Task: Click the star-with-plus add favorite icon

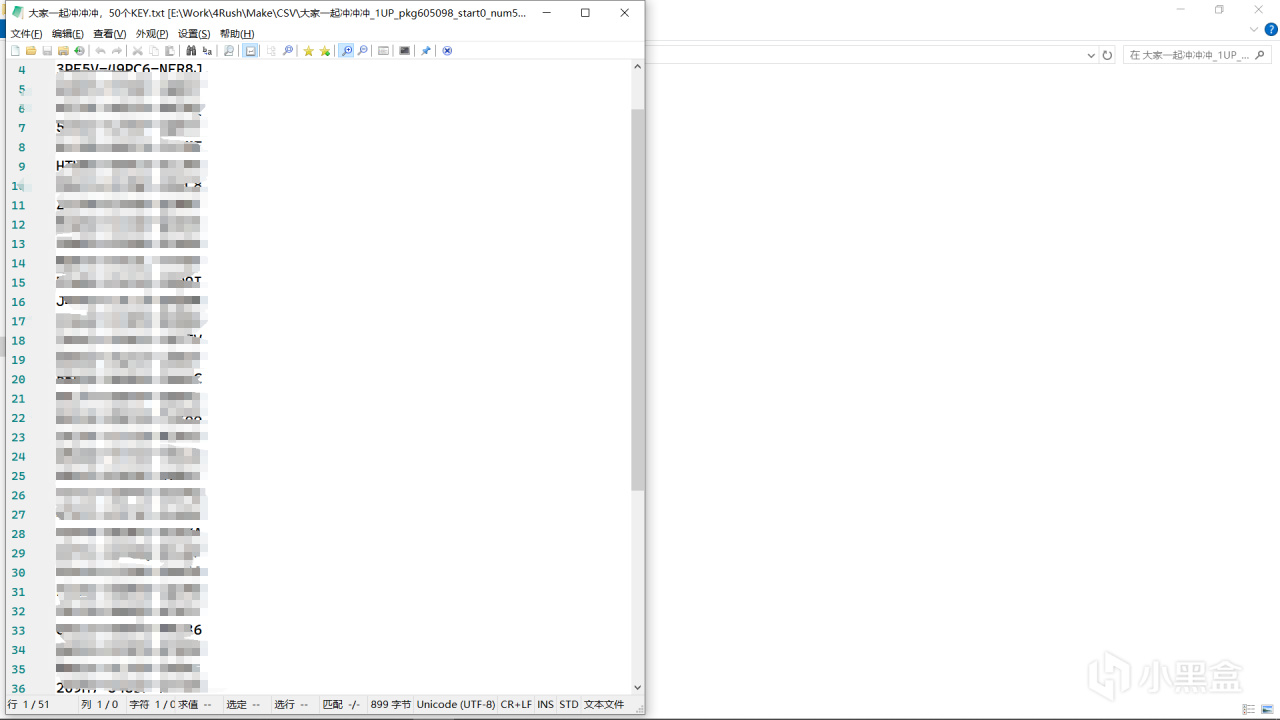Action: pos(325,51)
